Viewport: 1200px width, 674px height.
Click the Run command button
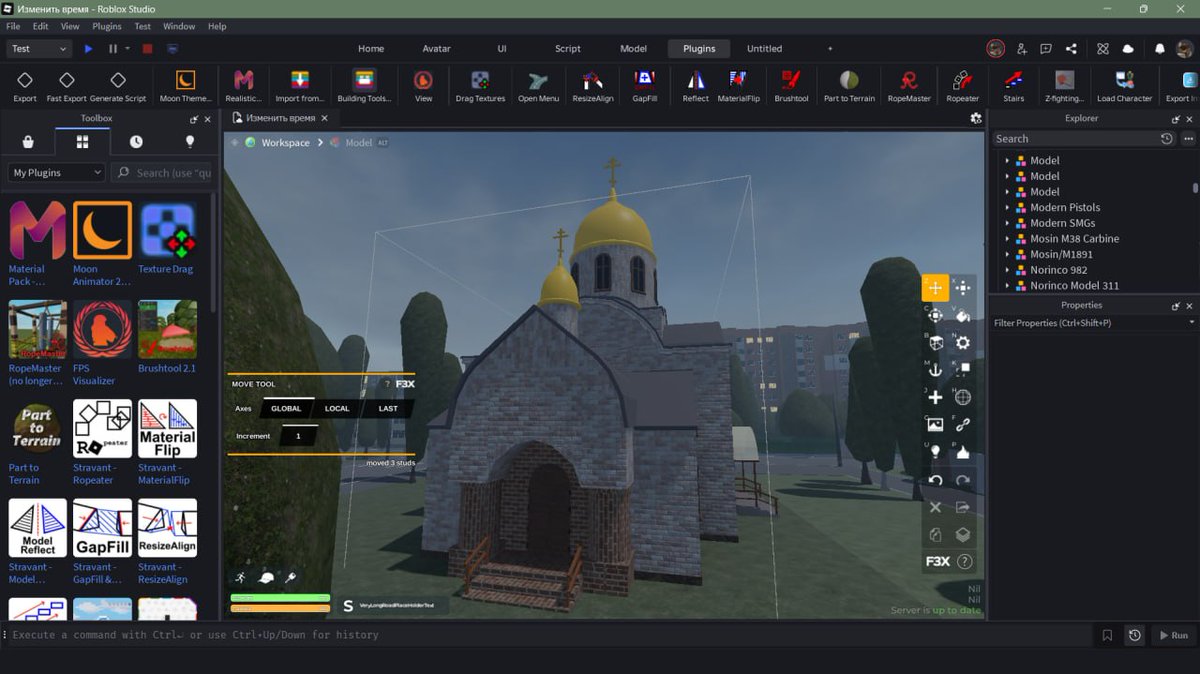(1174, 635)
